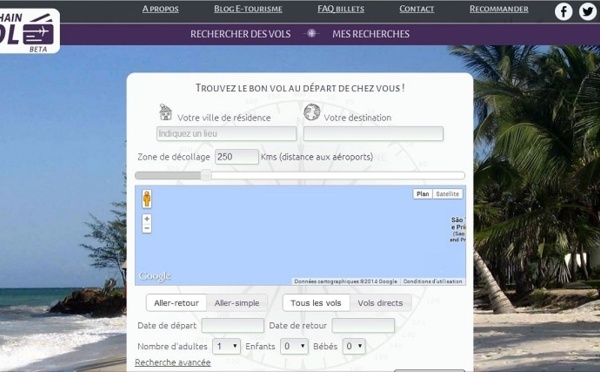Open the A propos menu link
This screenshot has height=372, width=600.
click(160, 9)
